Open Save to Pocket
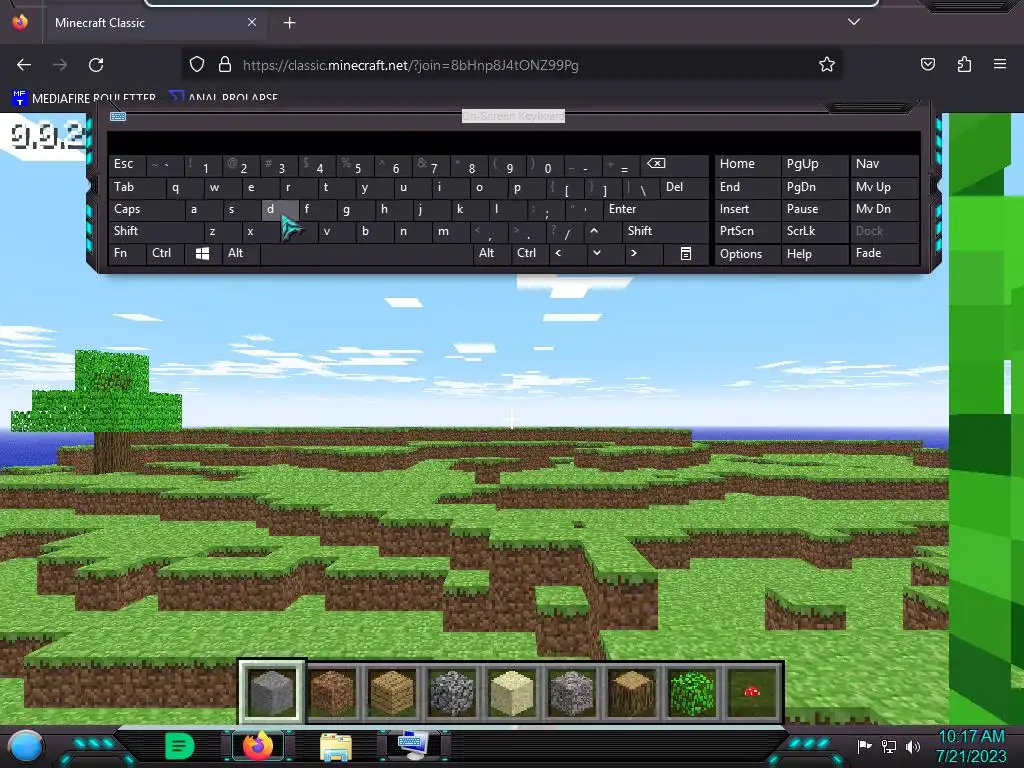The width and height of the screenshot is (1024, 768). coord(927,65)
